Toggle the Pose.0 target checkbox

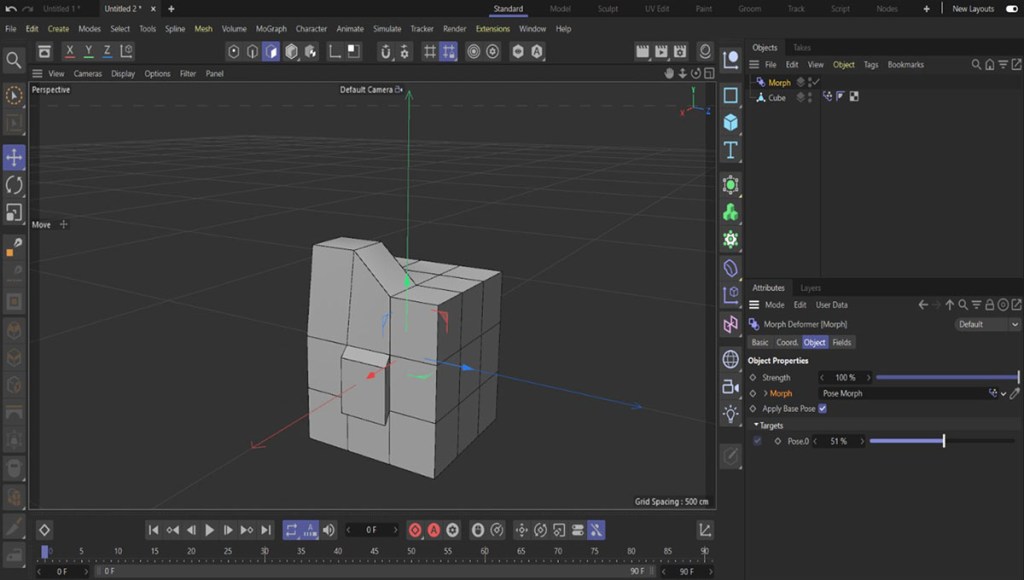(x=757, y=441)
